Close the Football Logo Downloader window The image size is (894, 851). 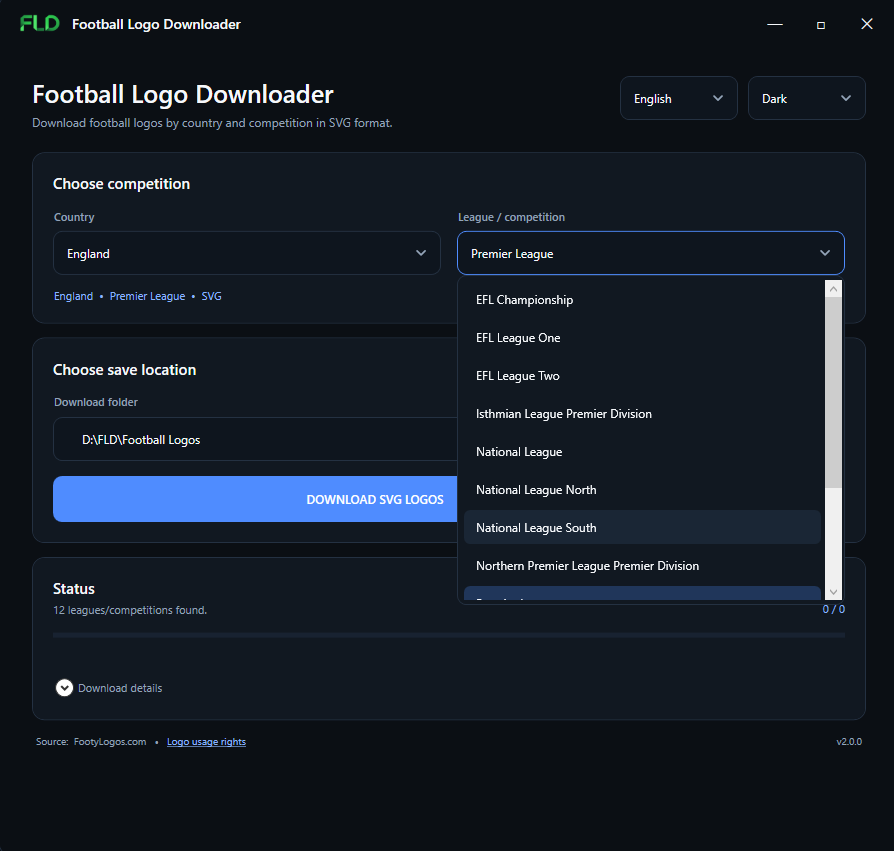(867, 23)
